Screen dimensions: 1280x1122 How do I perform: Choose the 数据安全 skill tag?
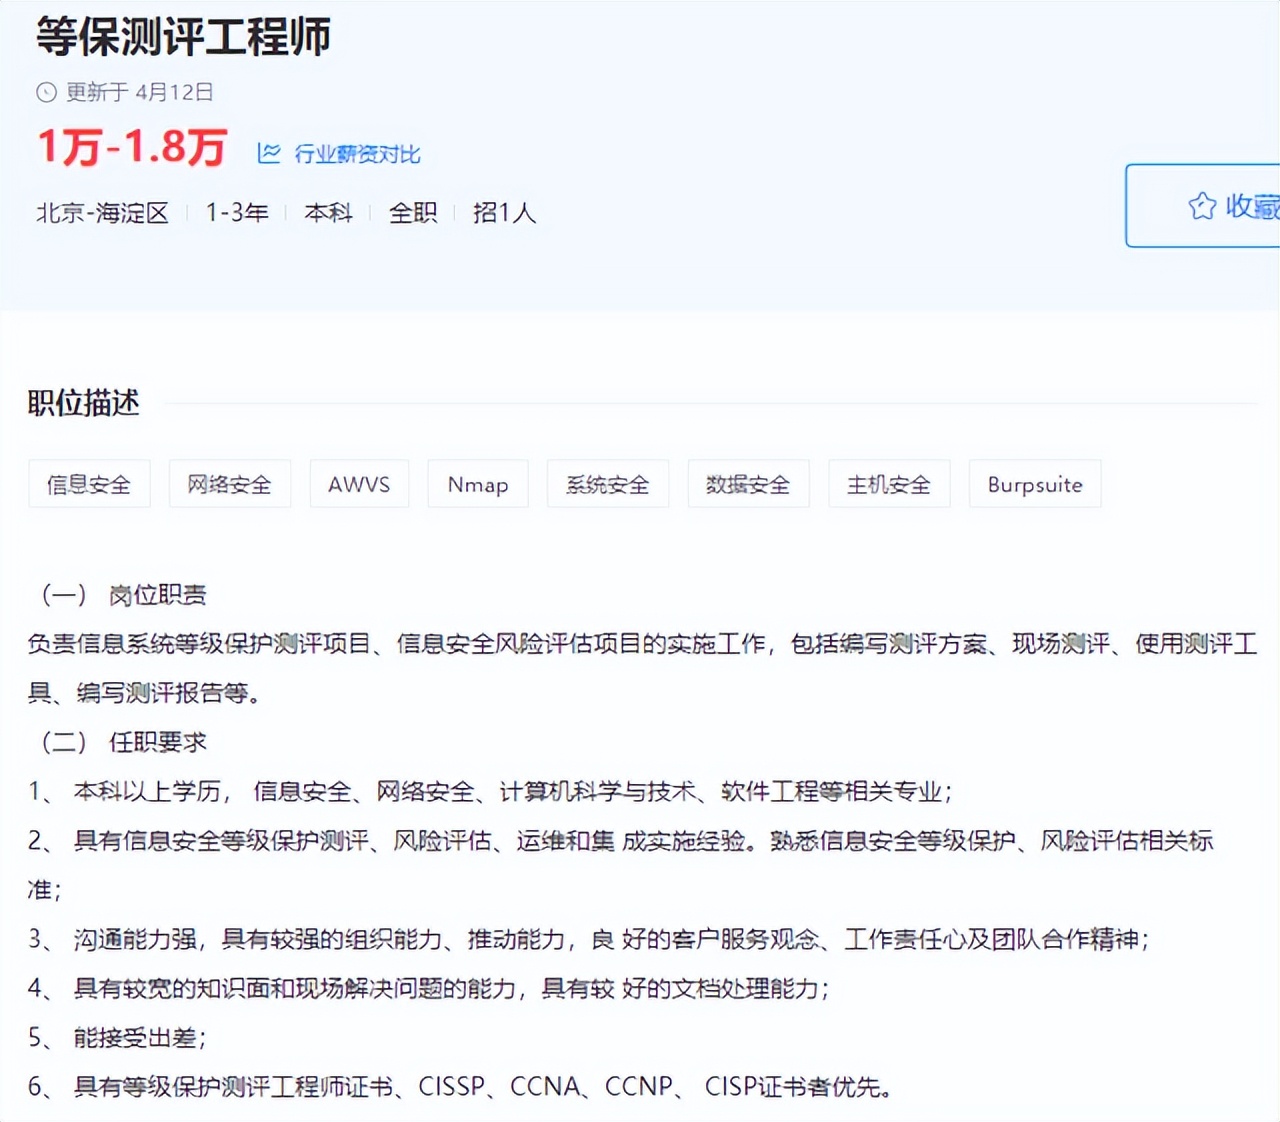(748, 484)
